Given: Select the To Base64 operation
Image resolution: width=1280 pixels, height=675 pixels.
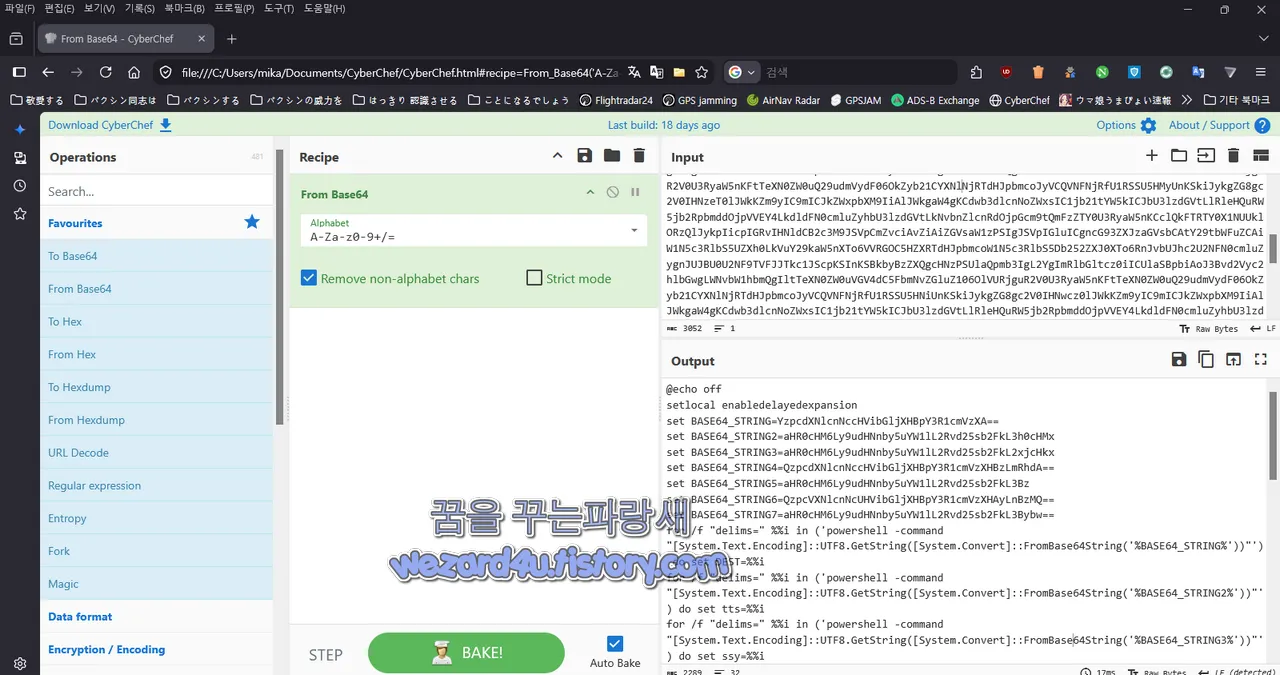Looking at the screenshot, I should 156,256.
